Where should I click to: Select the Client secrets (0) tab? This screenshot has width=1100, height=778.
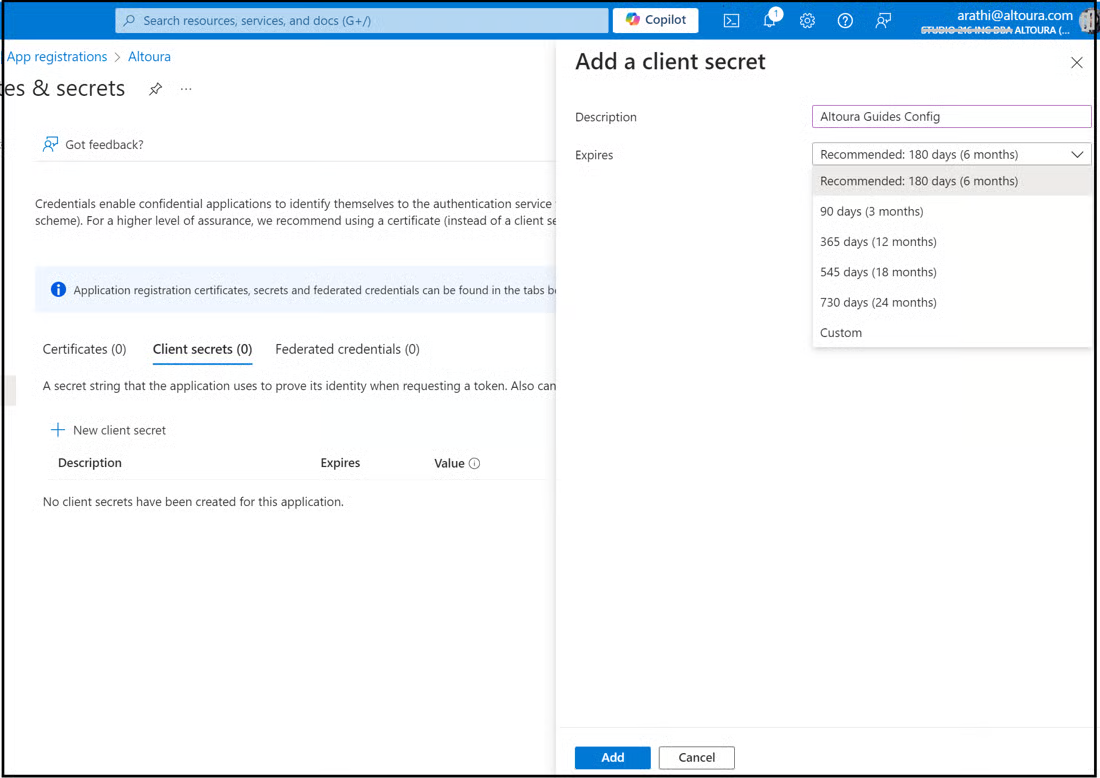point(202,349)
